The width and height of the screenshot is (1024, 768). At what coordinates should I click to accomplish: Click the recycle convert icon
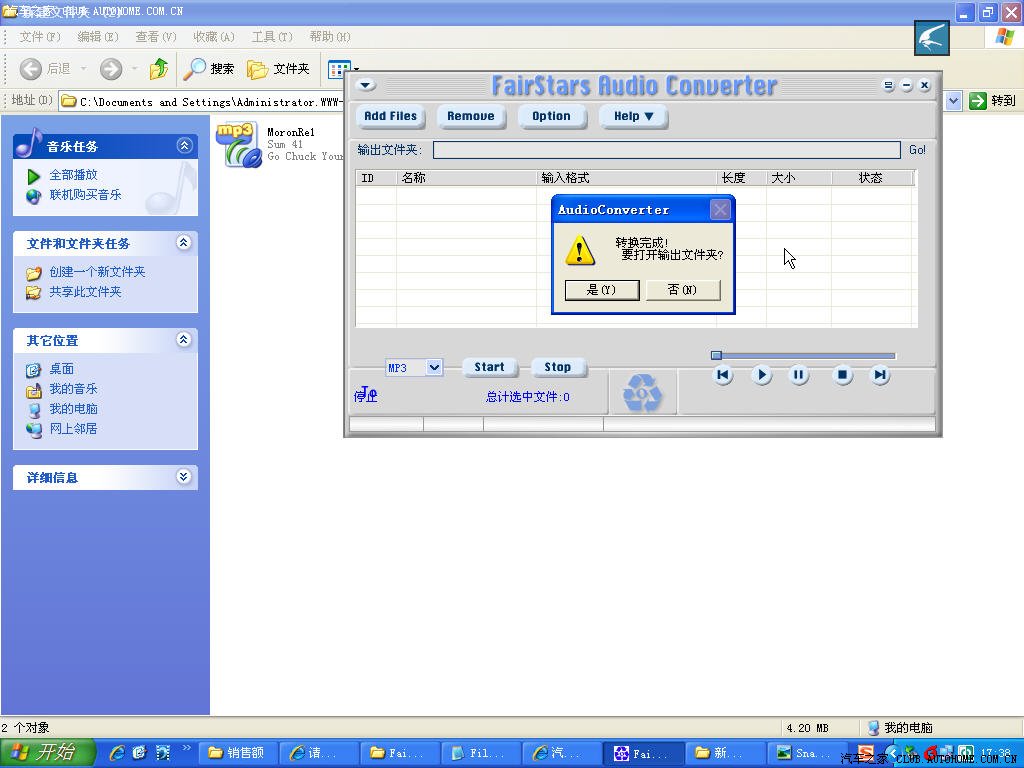pos(642,393)
